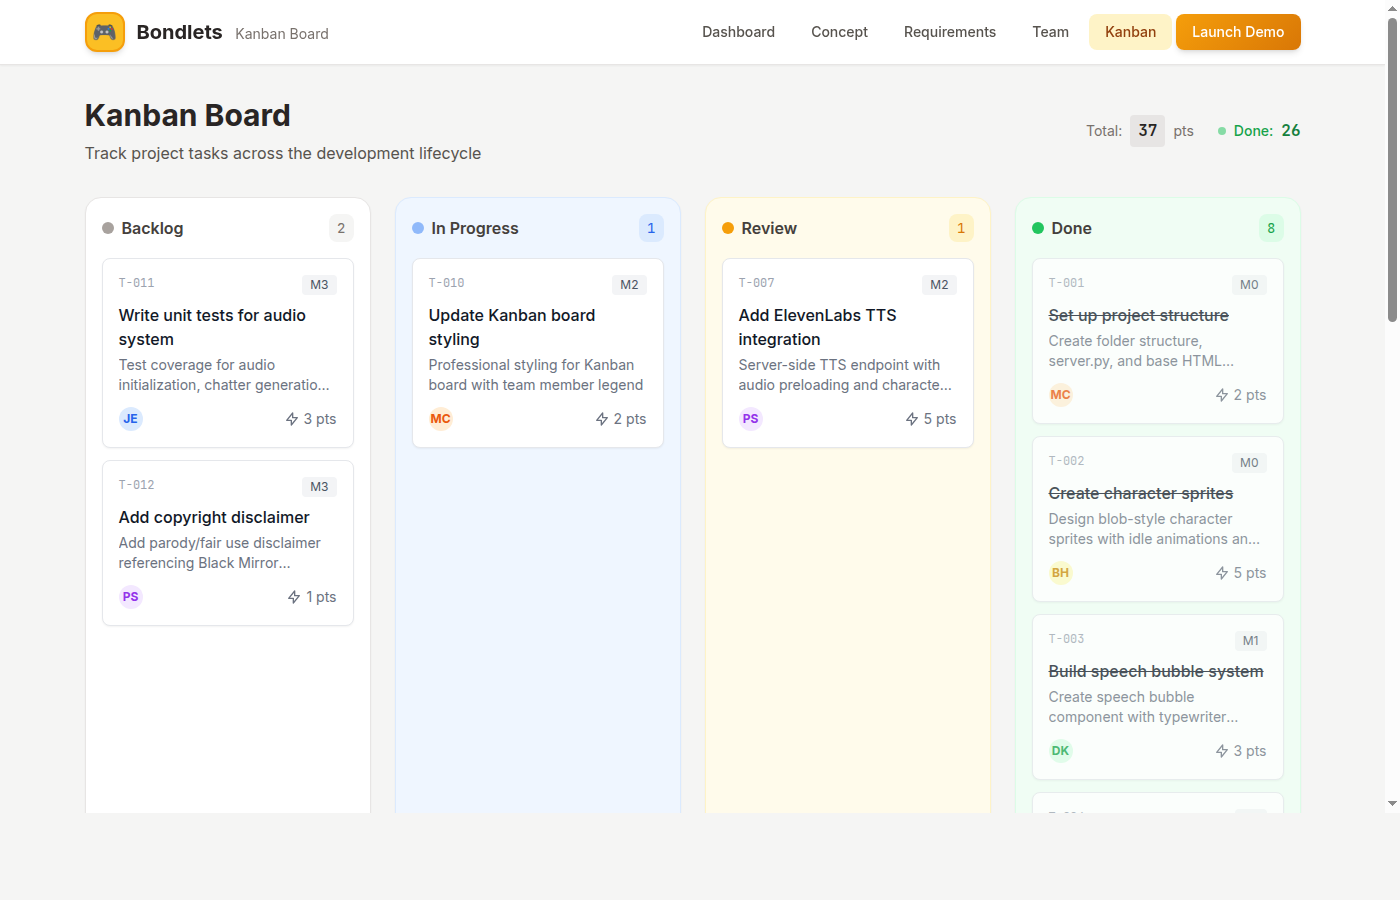Click the gray Backlog status dot
This screenshot has height=900, width=1400.
pos(108,228)
